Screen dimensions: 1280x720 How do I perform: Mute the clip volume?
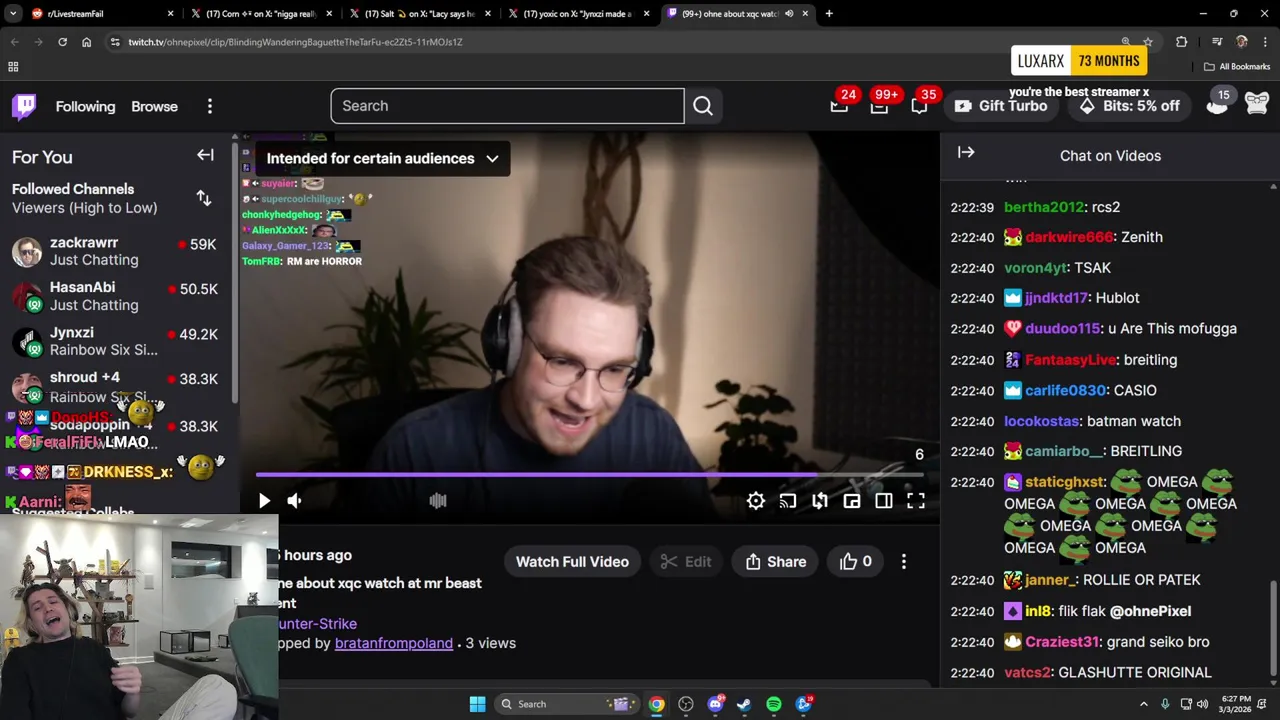coord(294,501)
